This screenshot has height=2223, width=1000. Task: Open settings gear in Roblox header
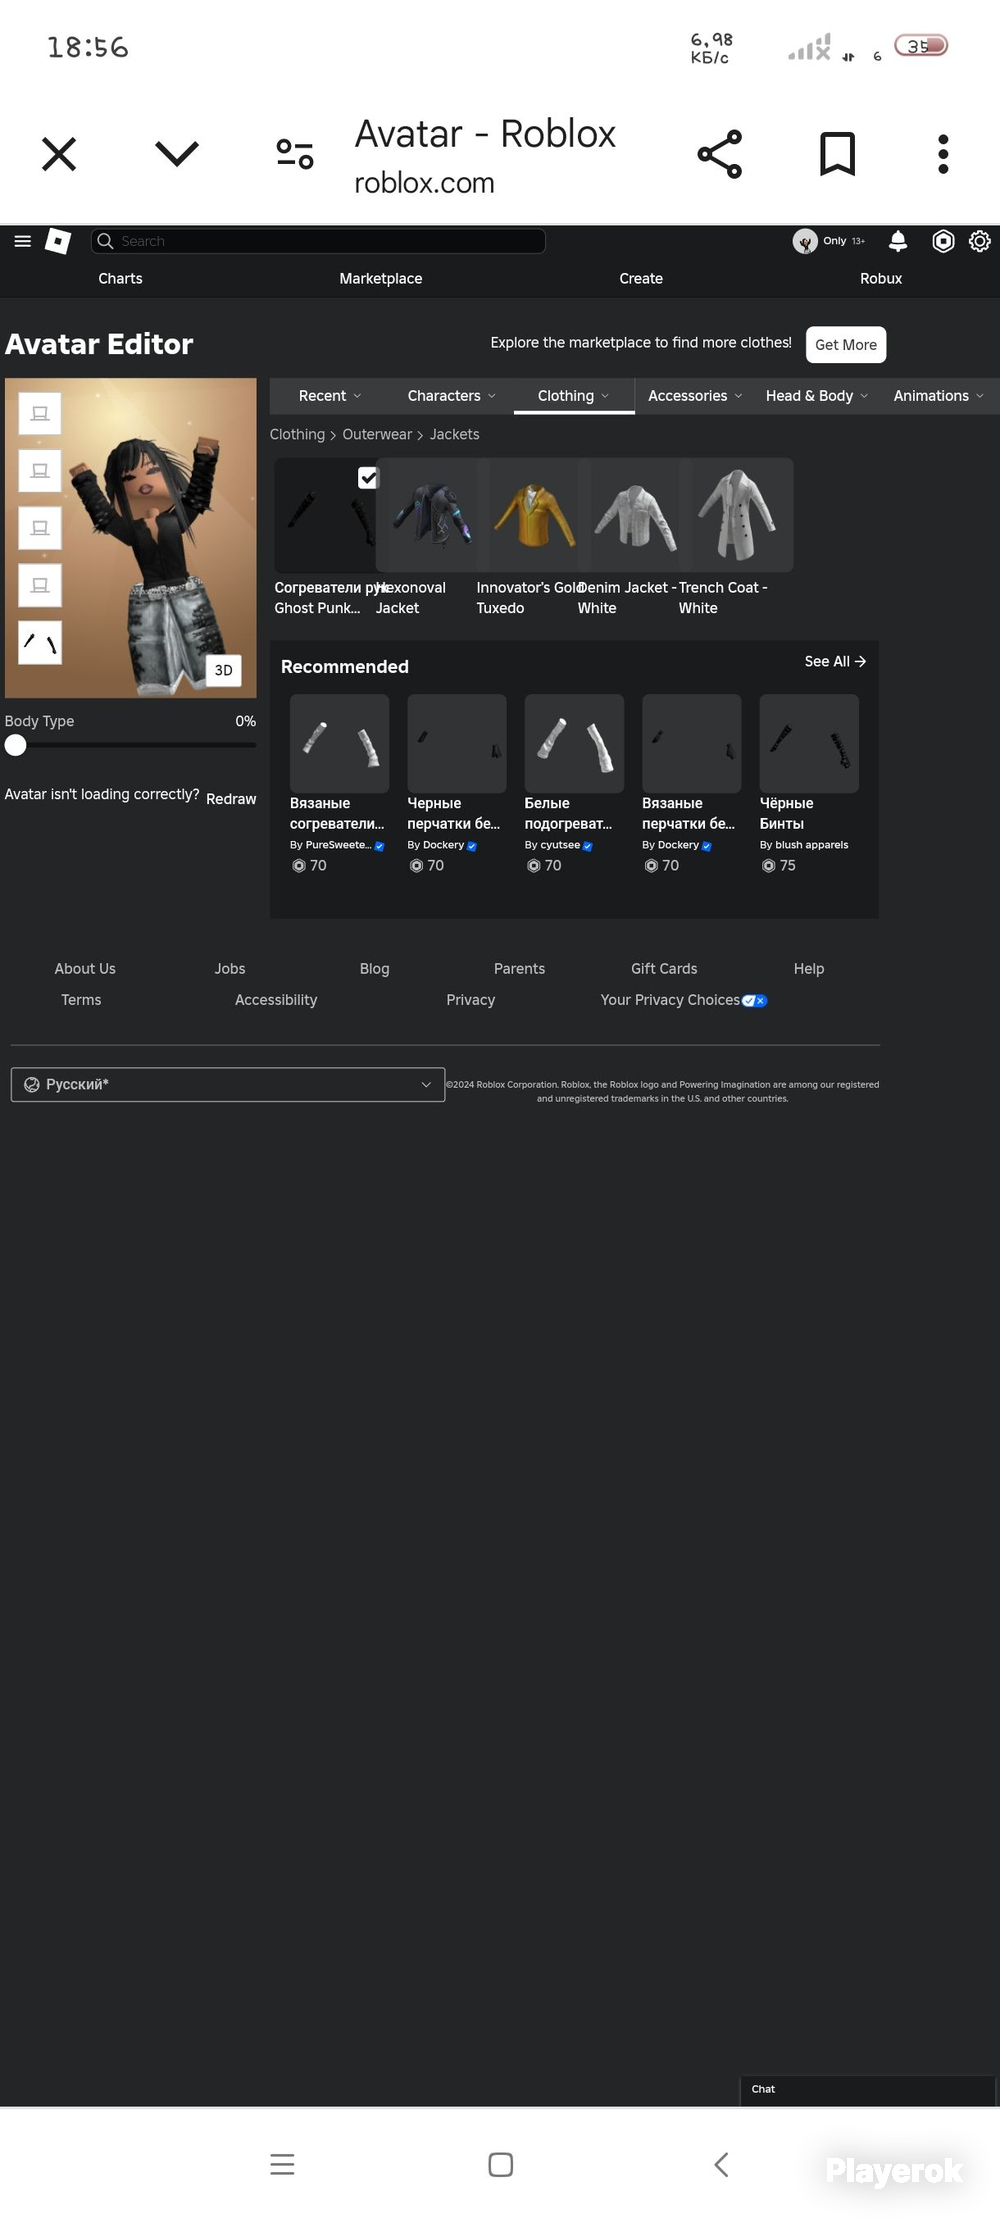[x=980, y=241]
